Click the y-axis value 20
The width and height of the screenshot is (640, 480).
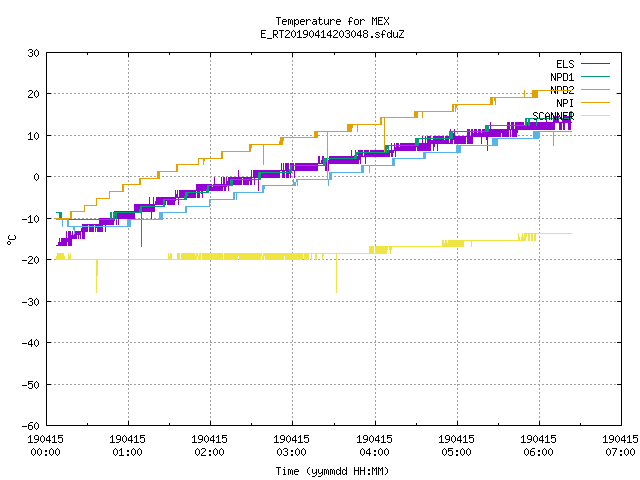pos(33,94)
